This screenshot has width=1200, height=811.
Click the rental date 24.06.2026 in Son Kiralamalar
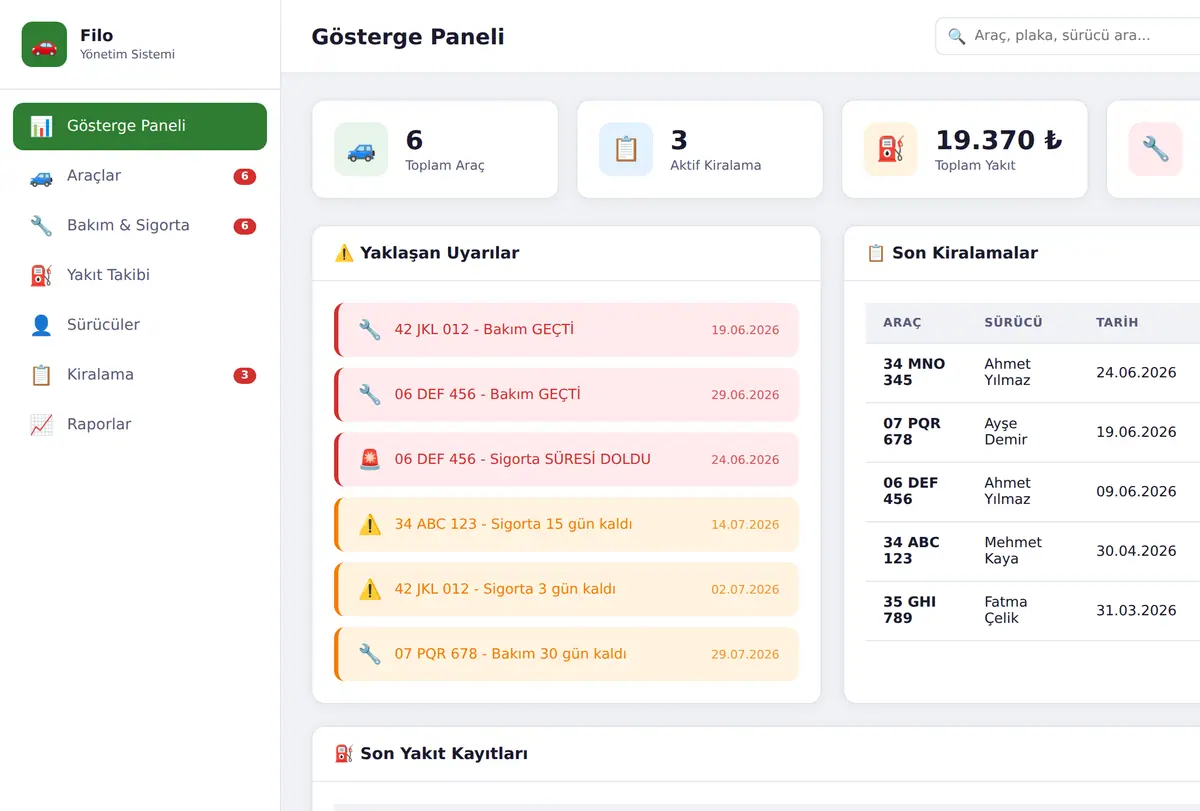pyautogui.click(x=1136, y=373)
